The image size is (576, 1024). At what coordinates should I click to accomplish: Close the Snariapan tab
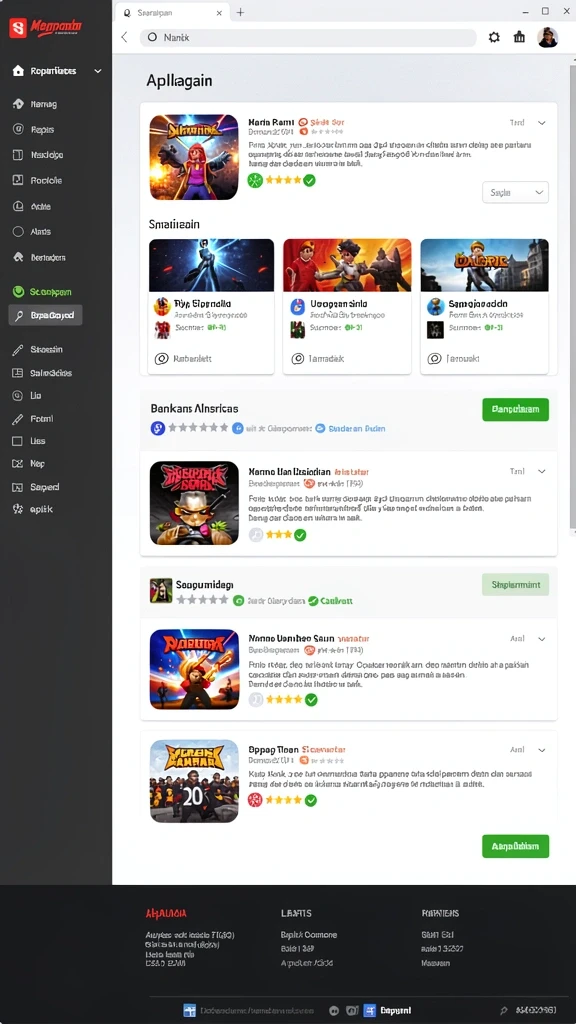coord(219,12)
